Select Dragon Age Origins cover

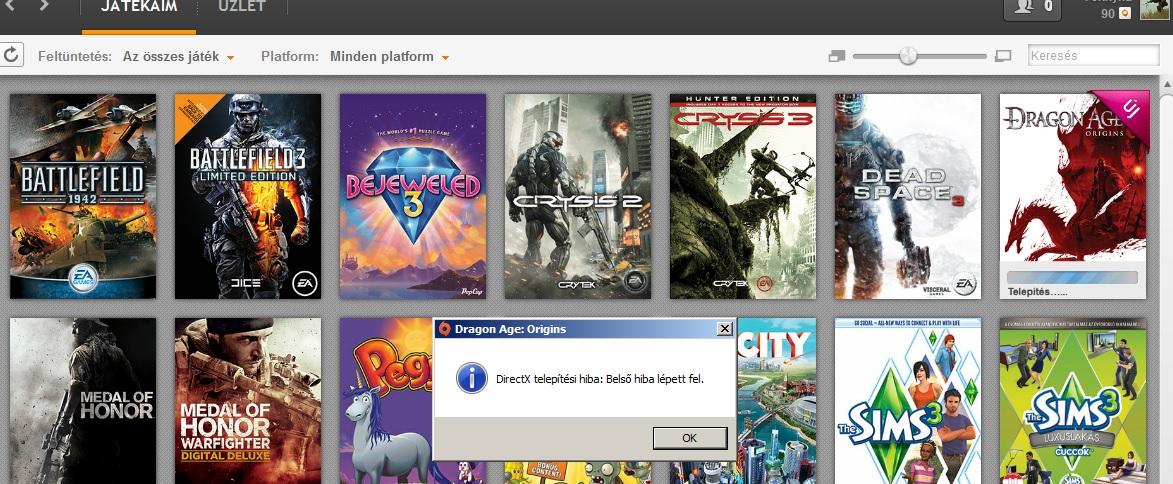pos(1073,196)
